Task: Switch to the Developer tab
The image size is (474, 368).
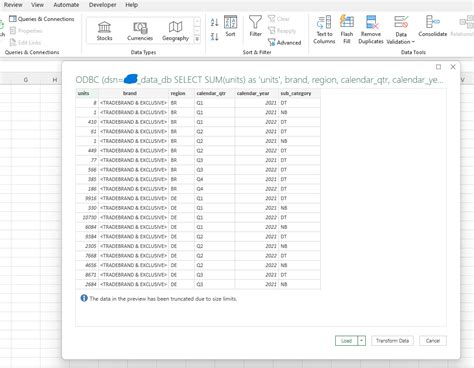Action: [x=103, y=5]
